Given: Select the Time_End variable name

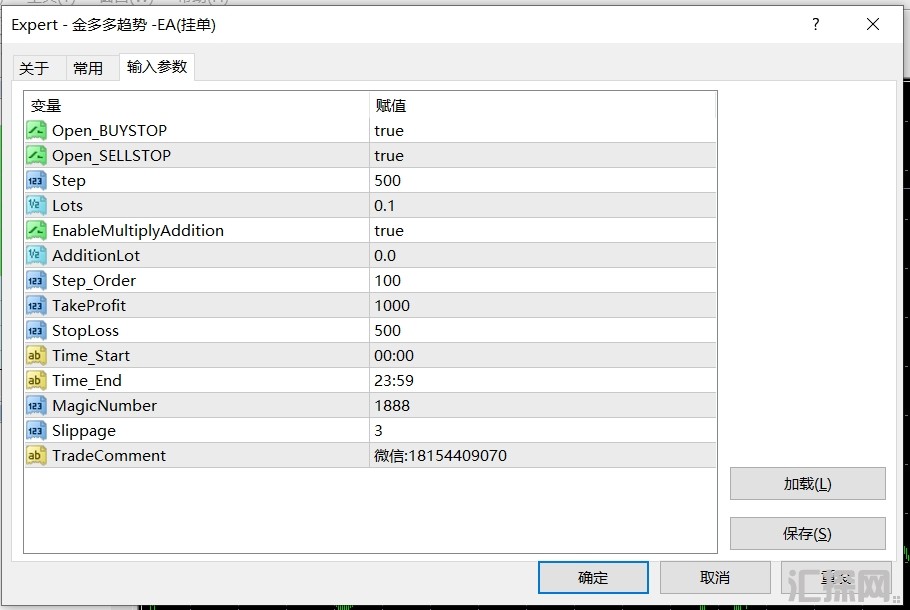Looking at the screenshot, I should tap(86, 381).
